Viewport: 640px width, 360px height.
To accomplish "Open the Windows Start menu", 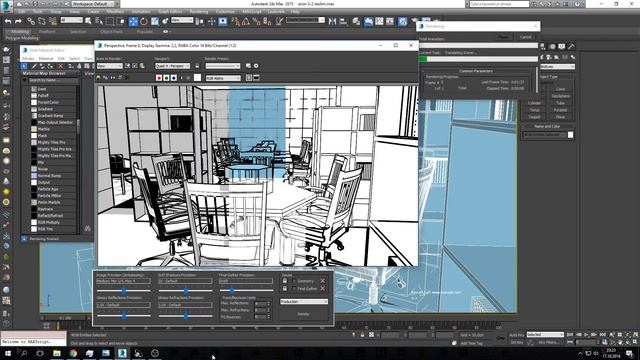I will pyautogui.click(x=8, y=353).
